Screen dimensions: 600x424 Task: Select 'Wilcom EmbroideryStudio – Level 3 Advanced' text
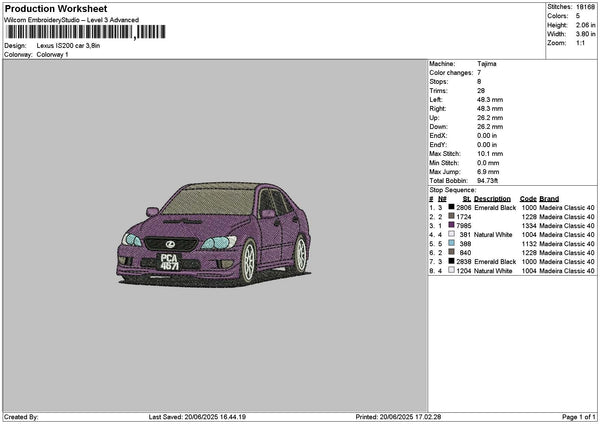click(x=71, y=20)
